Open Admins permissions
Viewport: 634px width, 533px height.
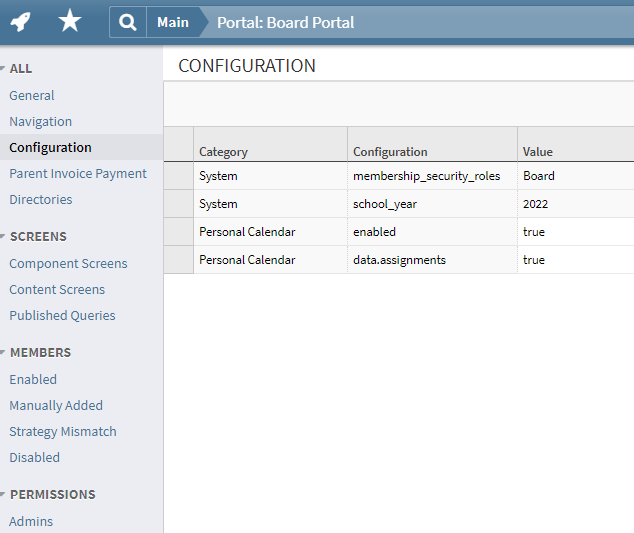pyautogui.click(x=31, y=521)
